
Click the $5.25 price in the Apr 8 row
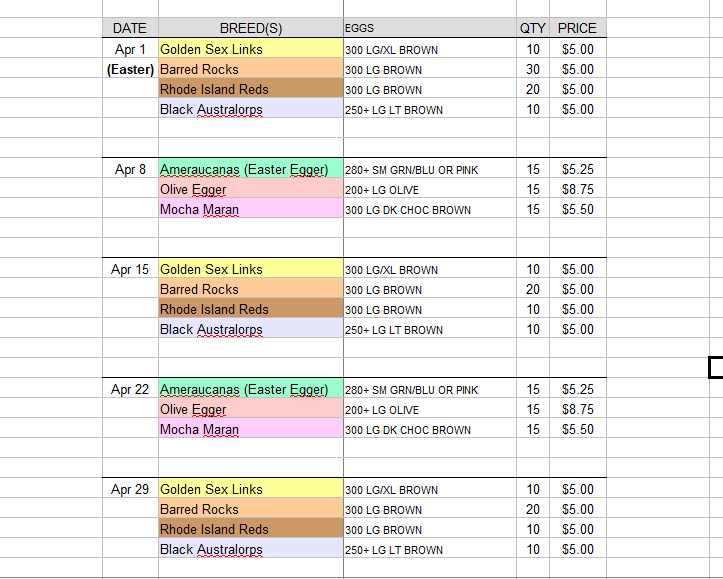point(577,169)
